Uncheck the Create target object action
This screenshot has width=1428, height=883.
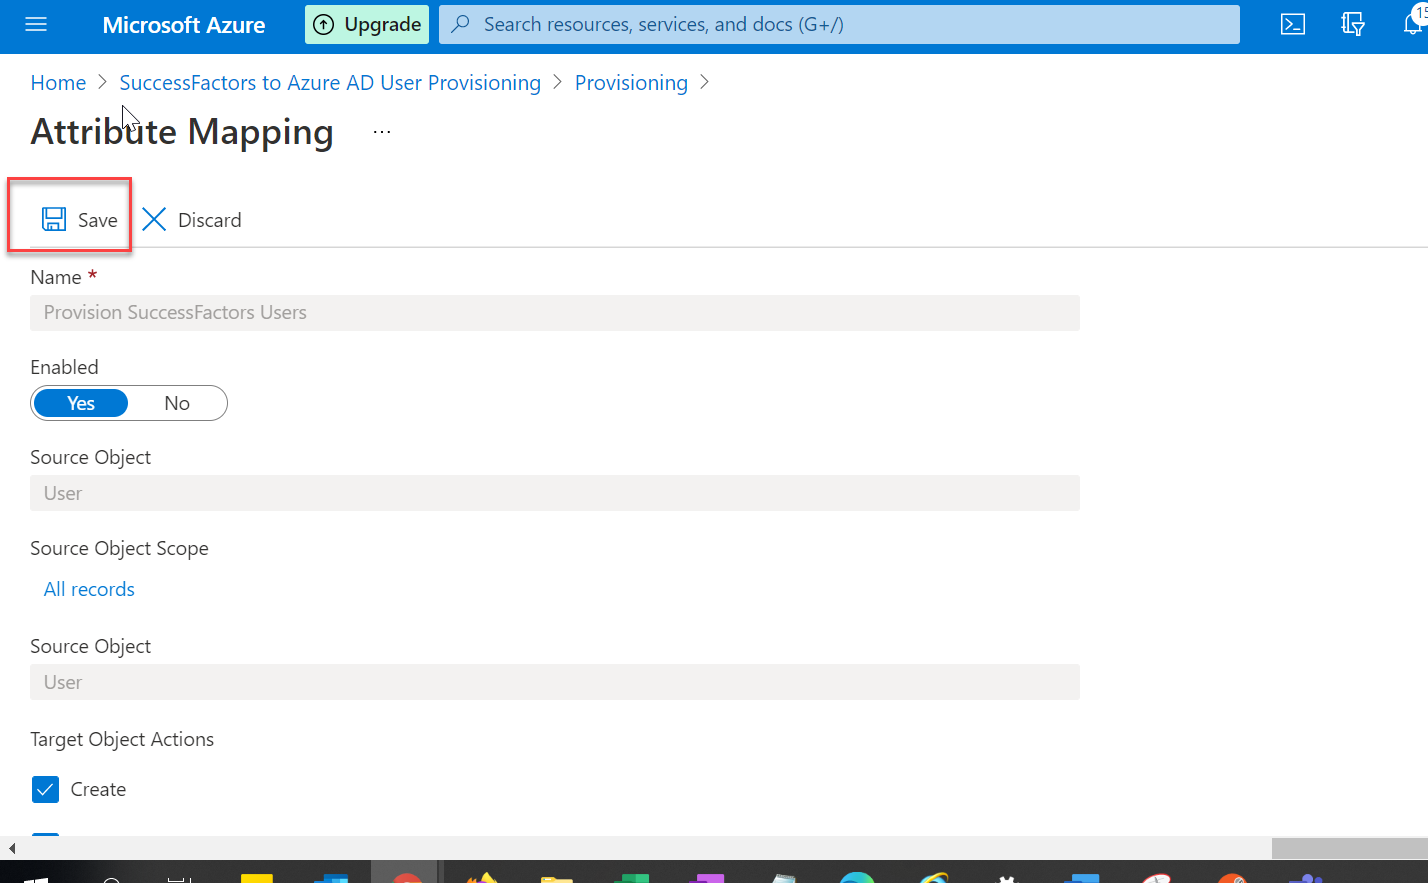click(x=45, y=789)
